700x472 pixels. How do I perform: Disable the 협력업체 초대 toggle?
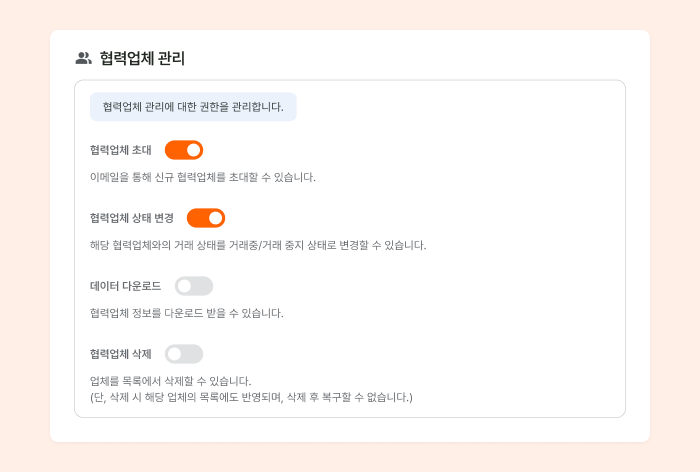184,150
